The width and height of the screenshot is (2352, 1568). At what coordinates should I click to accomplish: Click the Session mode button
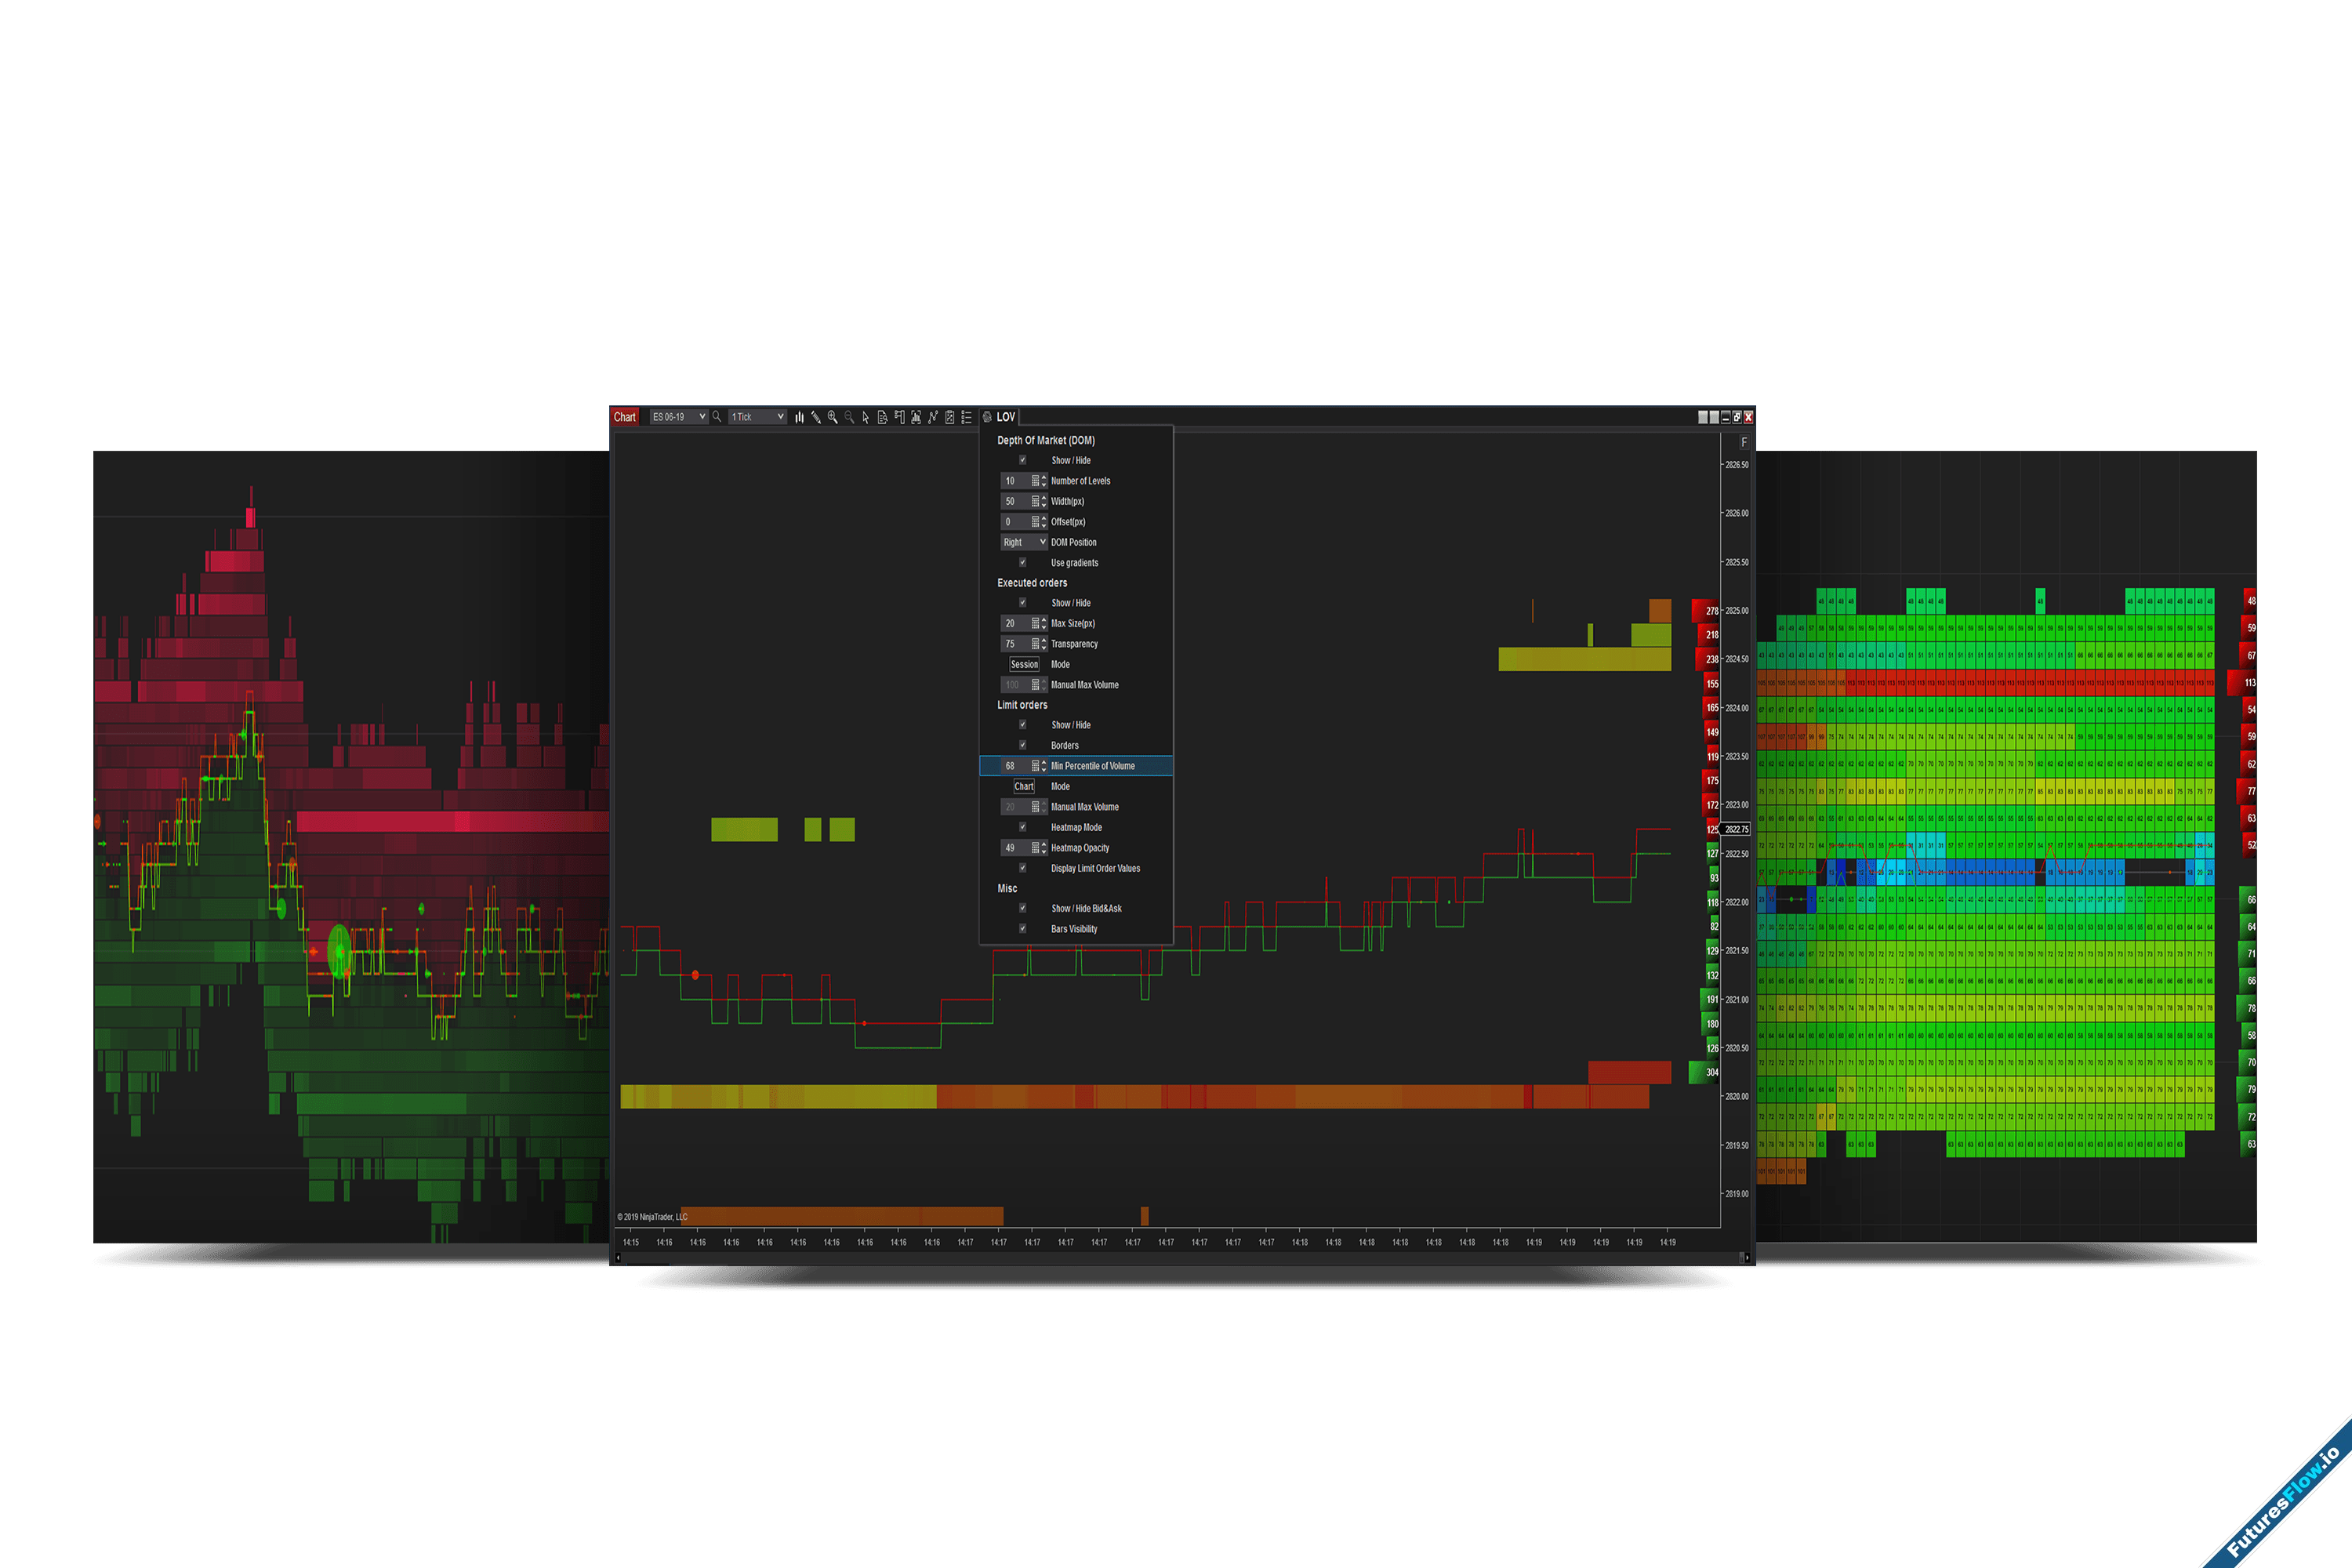click(x=1024, y=664)
